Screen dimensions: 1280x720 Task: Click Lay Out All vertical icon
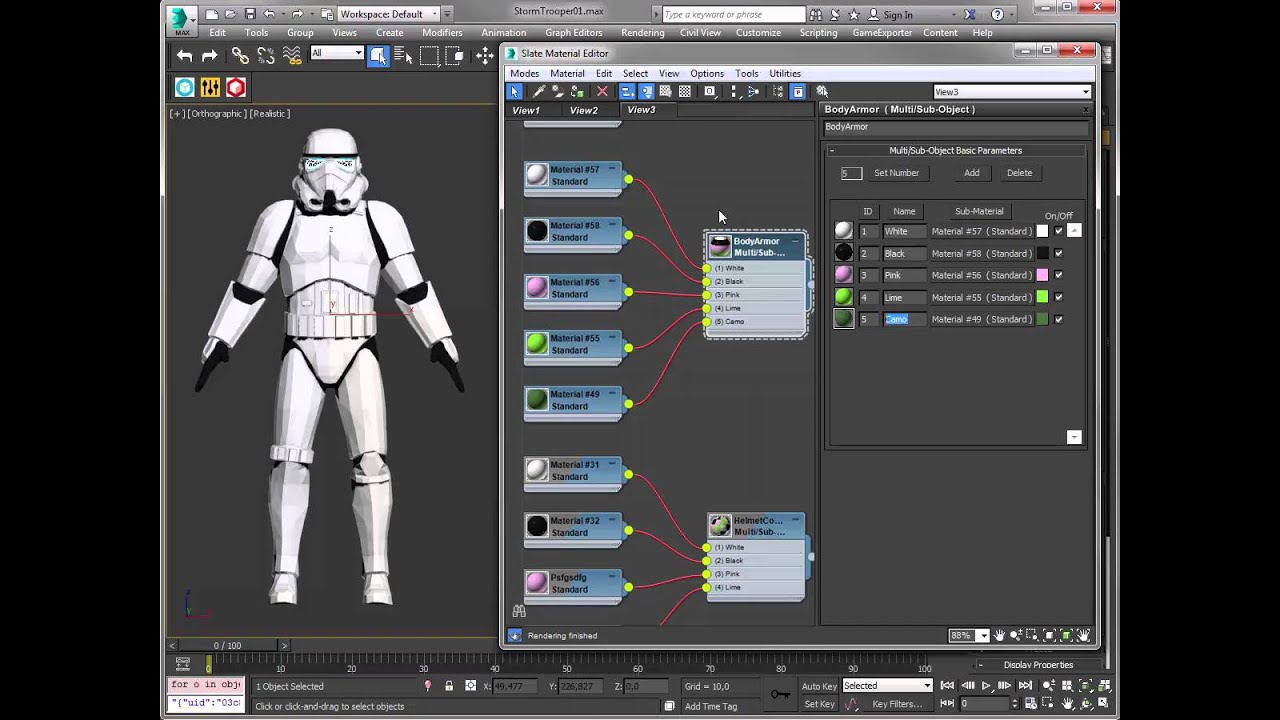click(734, 91)
